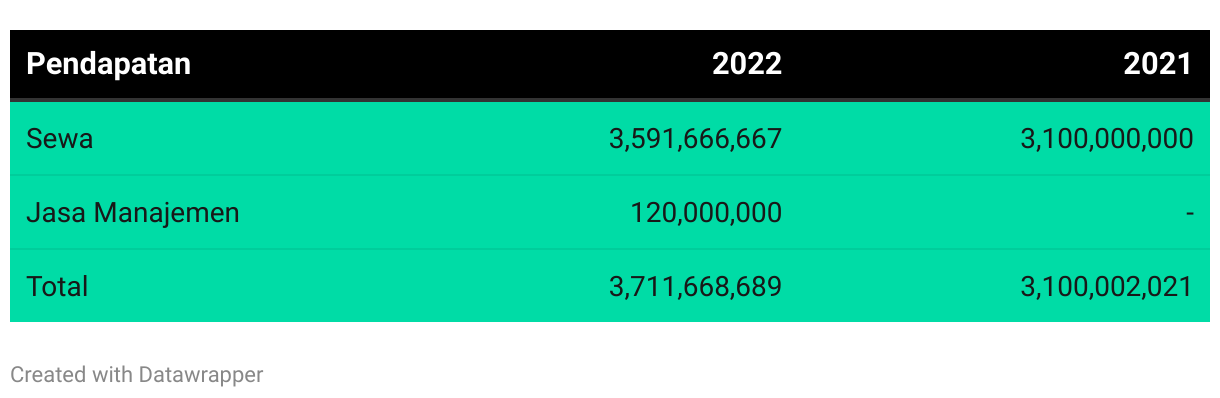This screenshot has height=398, width=1220.
Task: Click the Sewa 2022 value 3,591,666,667
Action: point(695,139)
